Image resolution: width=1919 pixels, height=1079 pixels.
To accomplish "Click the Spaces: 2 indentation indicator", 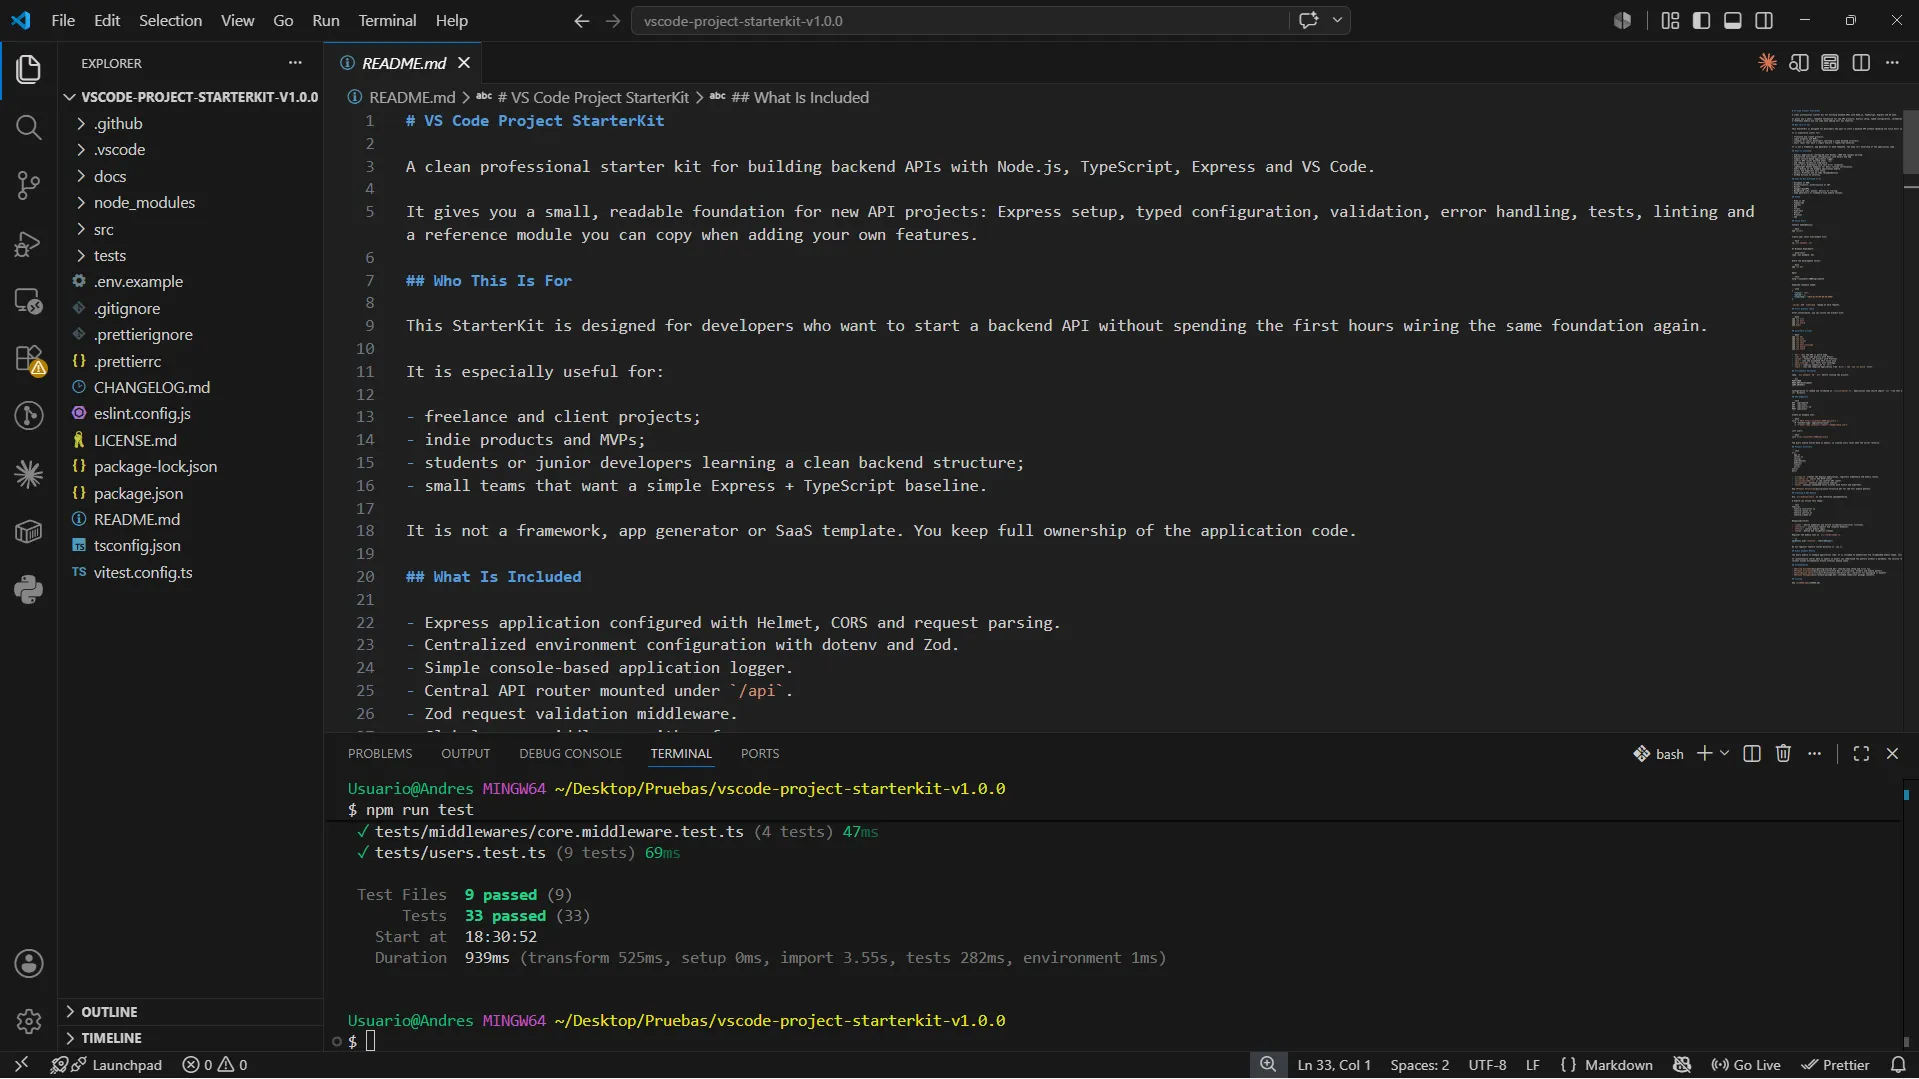I will point(1419,1065).
